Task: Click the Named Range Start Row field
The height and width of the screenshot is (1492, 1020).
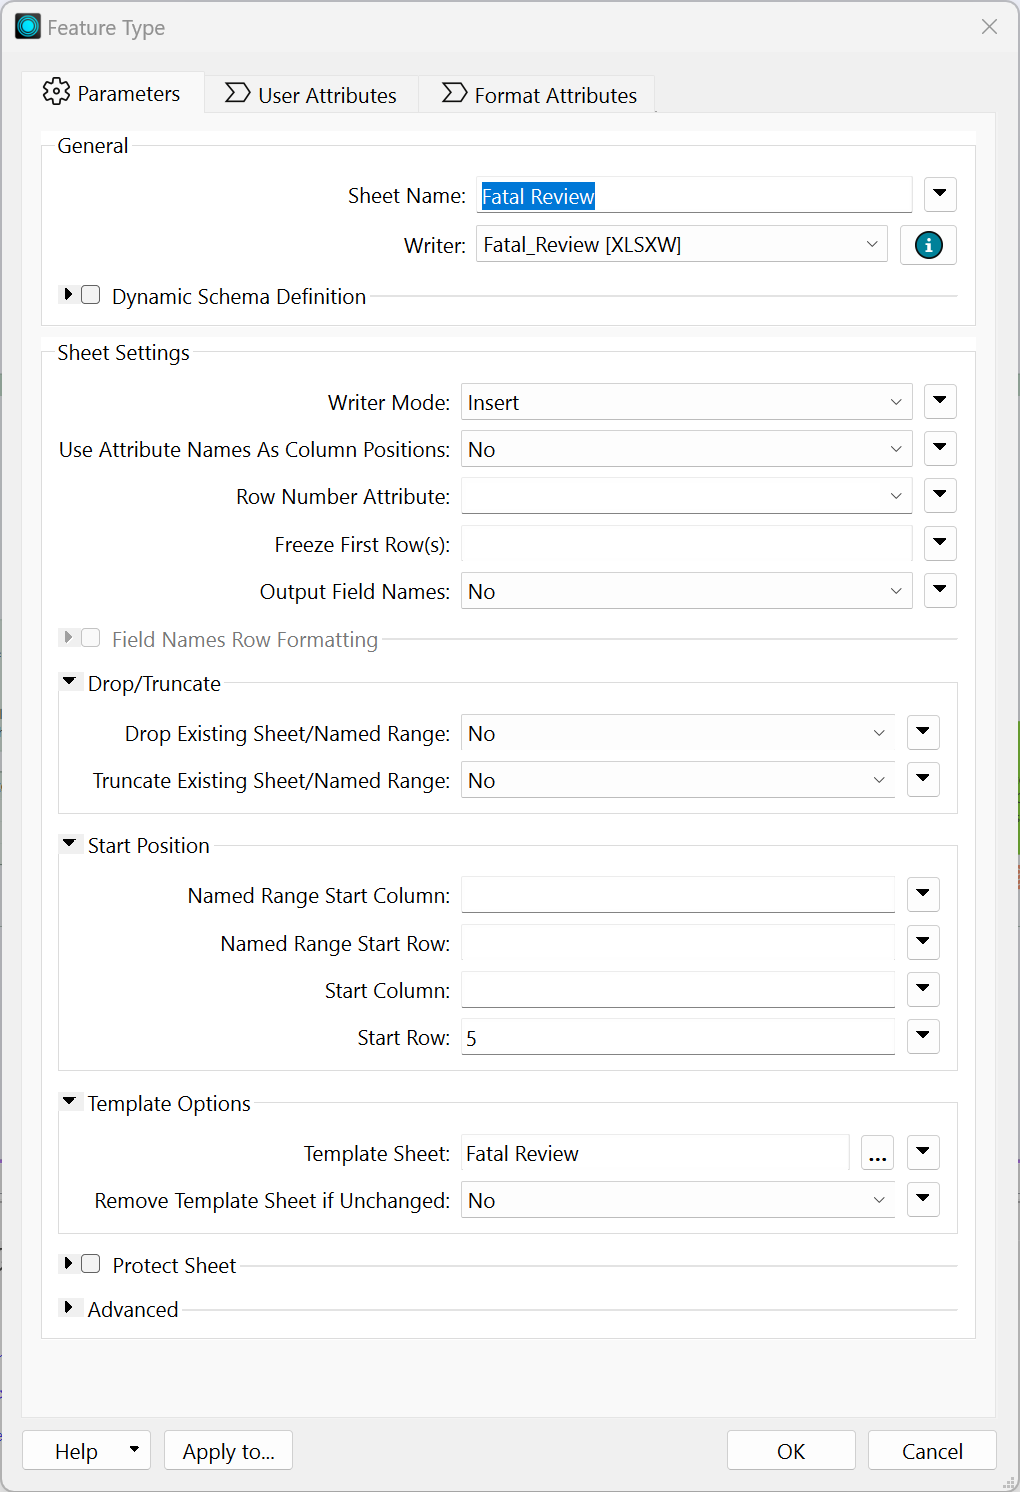Action: [678, 942]
